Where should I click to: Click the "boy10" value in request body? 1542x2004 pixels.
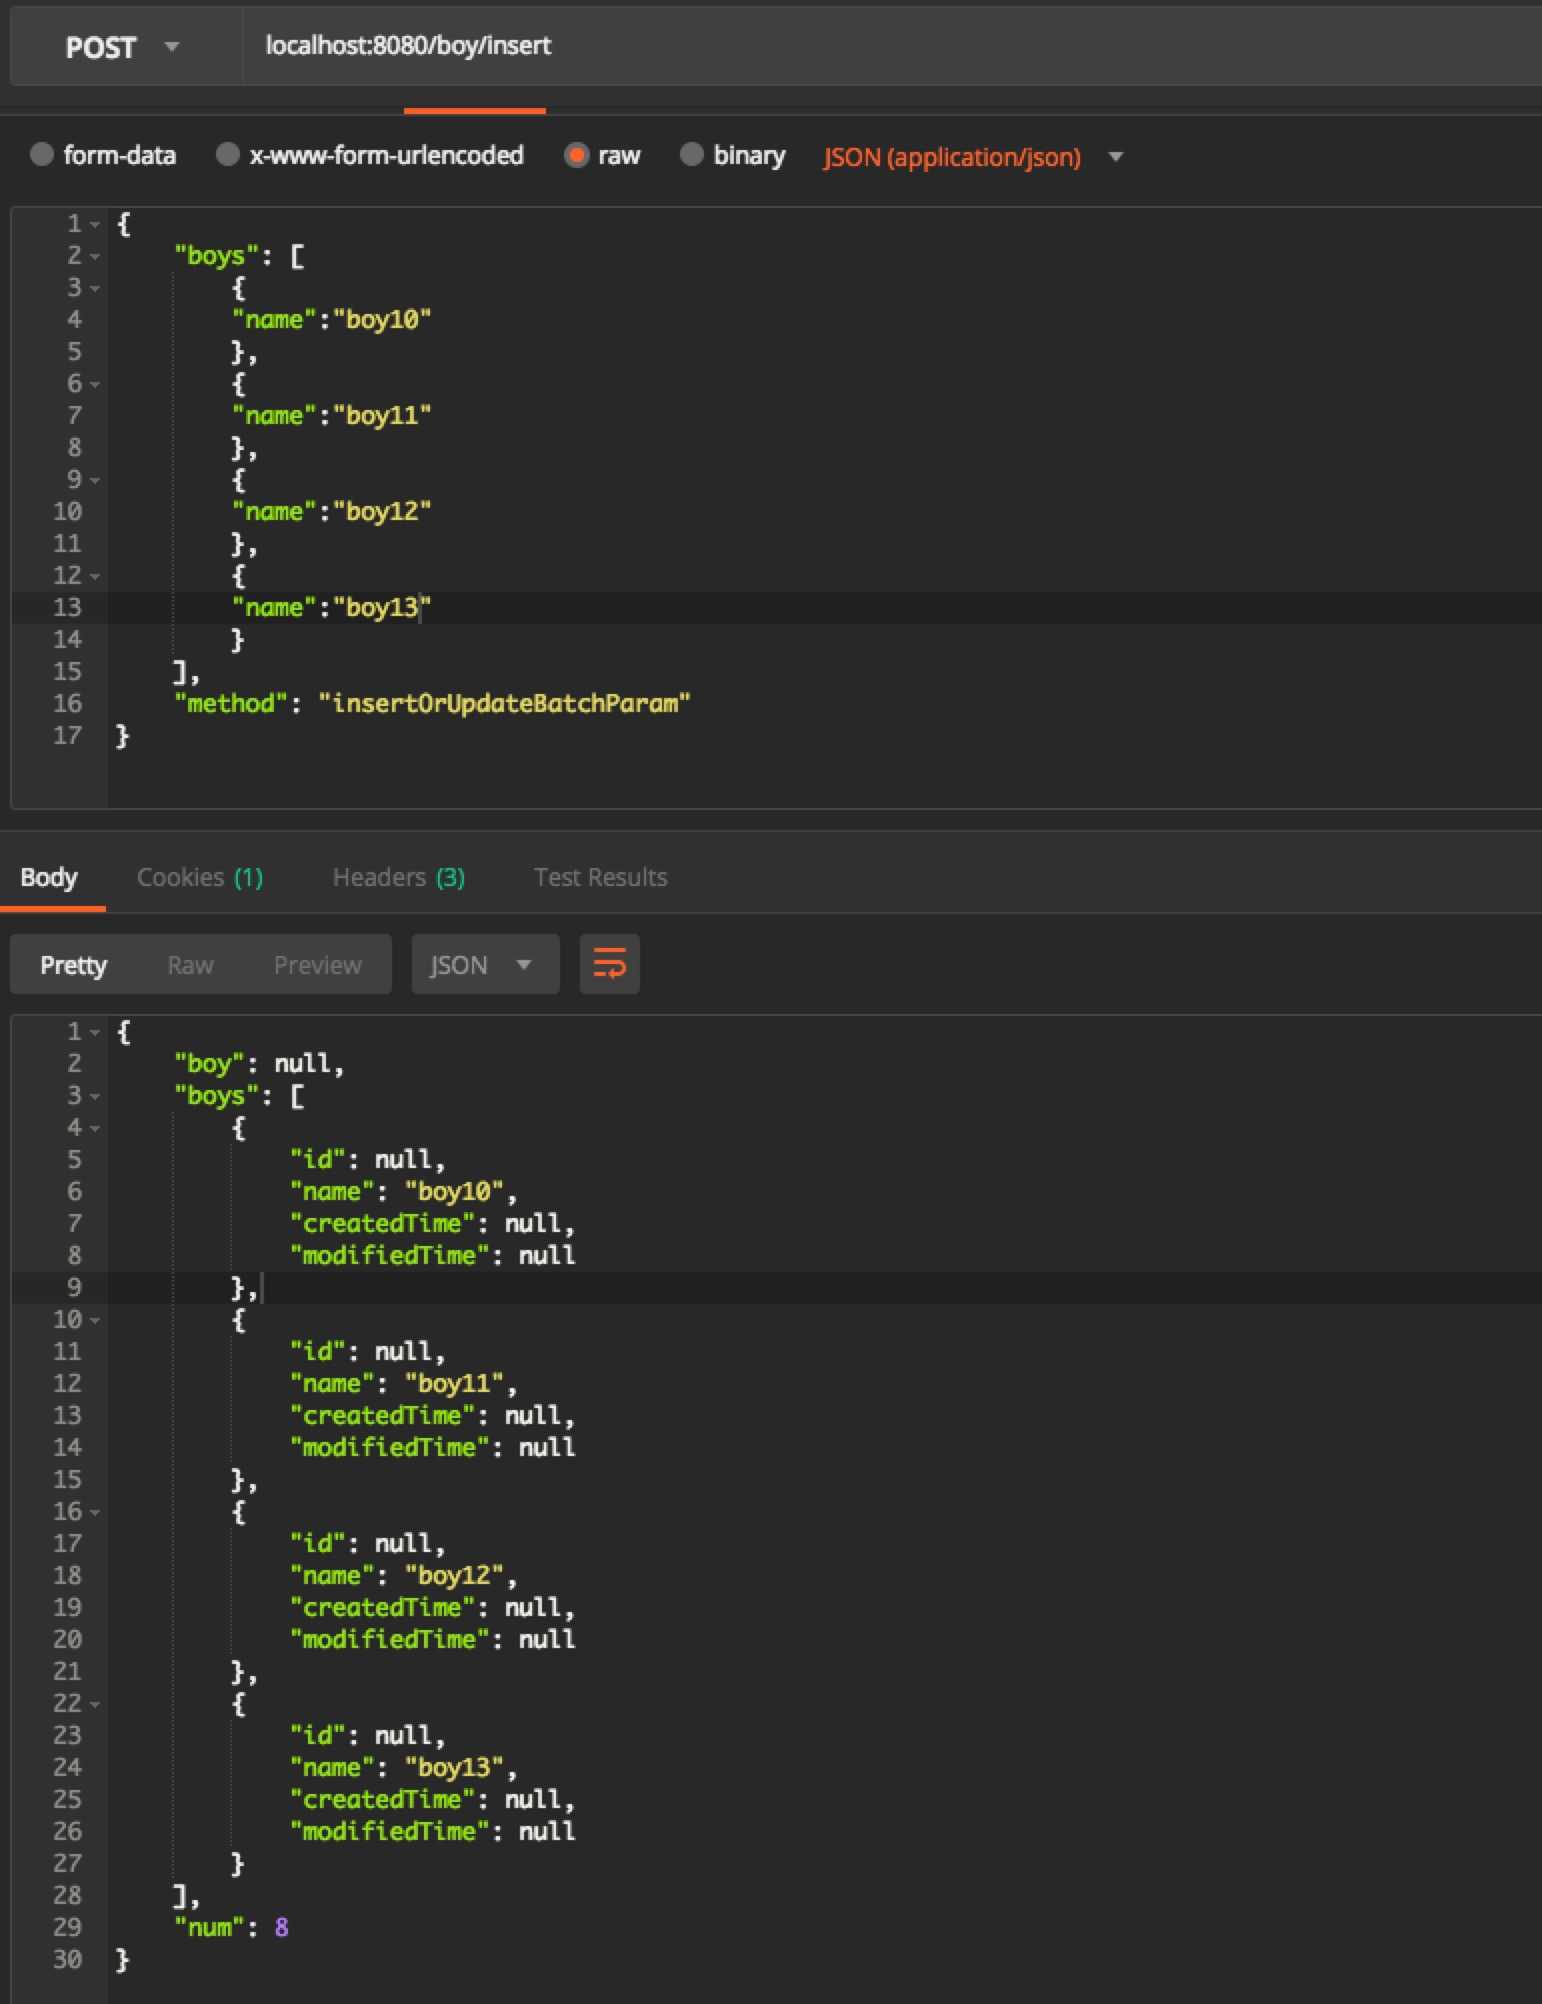point(382,320)
